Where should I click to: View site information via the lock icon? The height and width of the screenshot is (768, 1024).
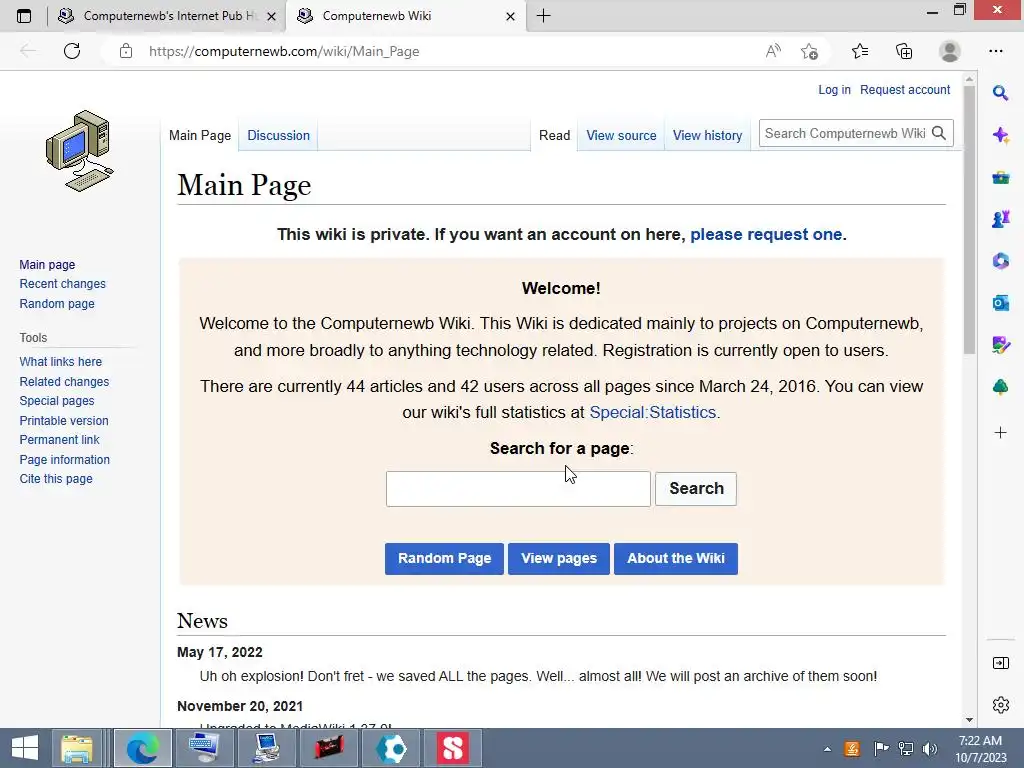126,51
